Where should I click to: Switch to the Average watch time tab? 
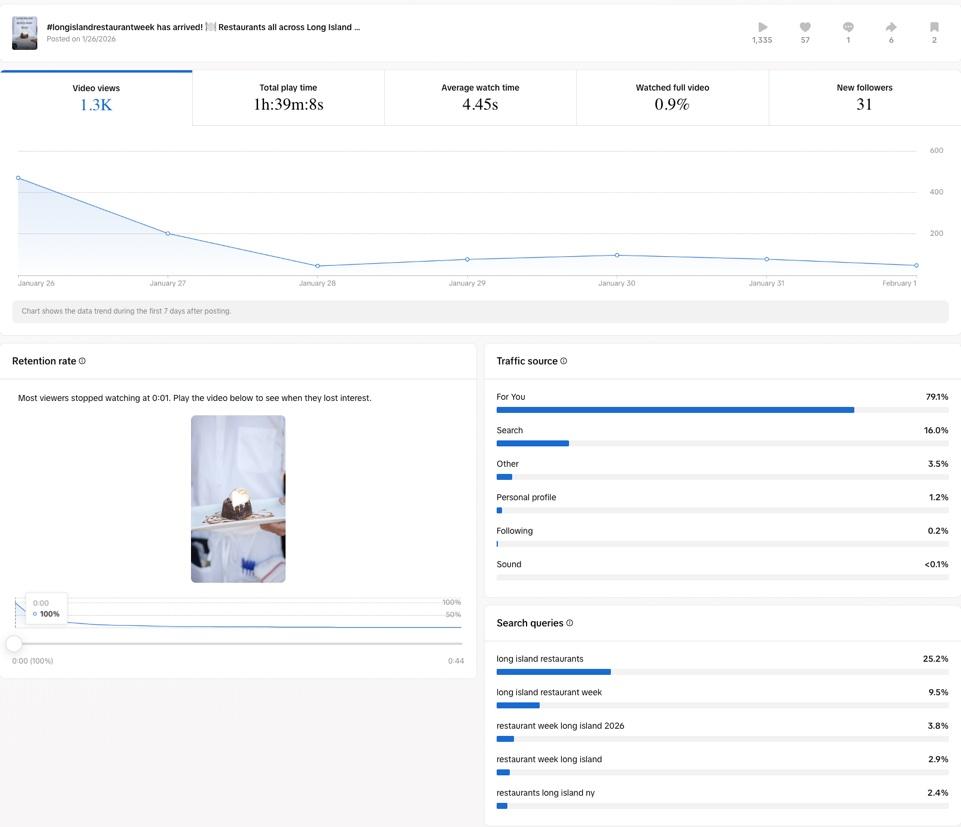pos(480,98)
